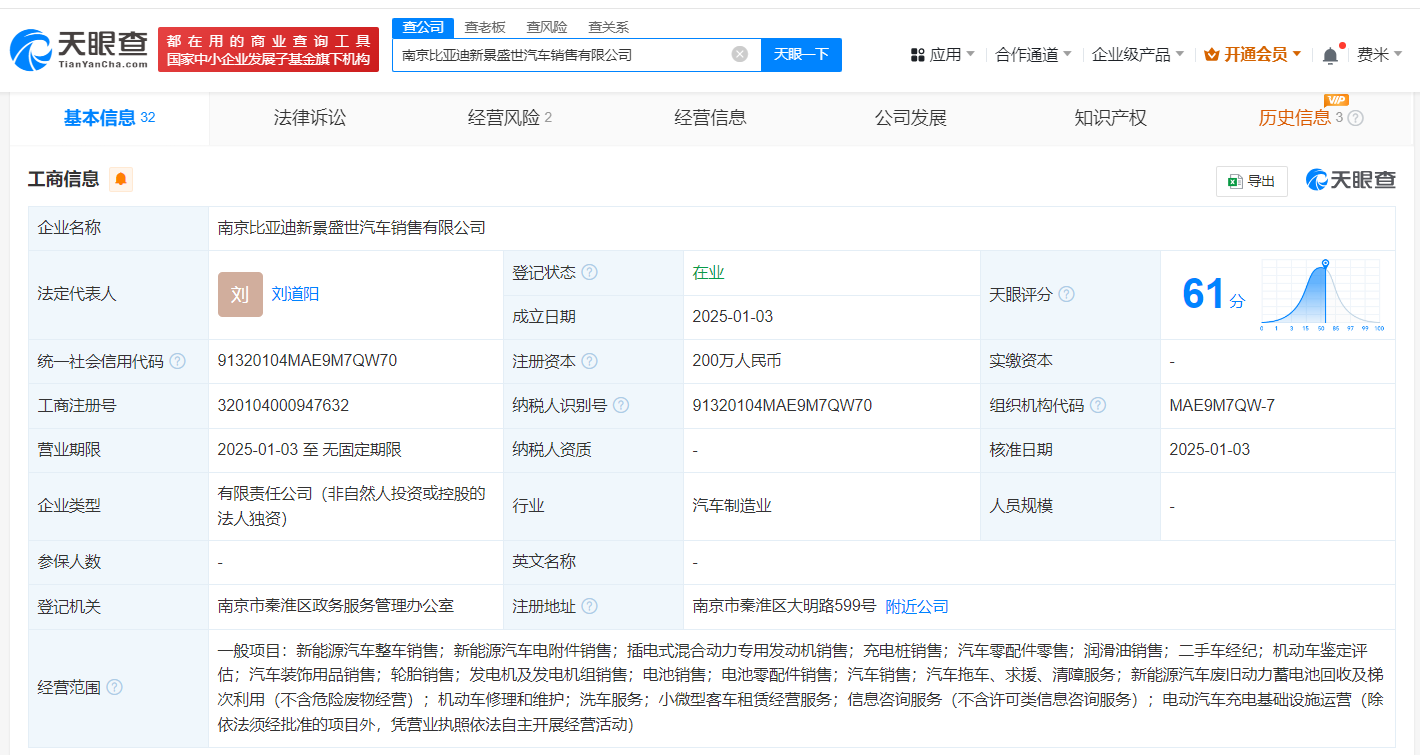Click help icon next to 天眼评分

pyautogui.click(x=1067, y=294)
